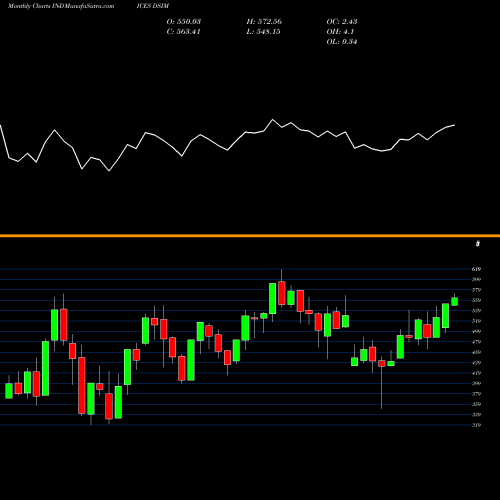Viewport: 500px width, 500px height.
Task: Click the 619 price axis label
Action: [476, 269]
